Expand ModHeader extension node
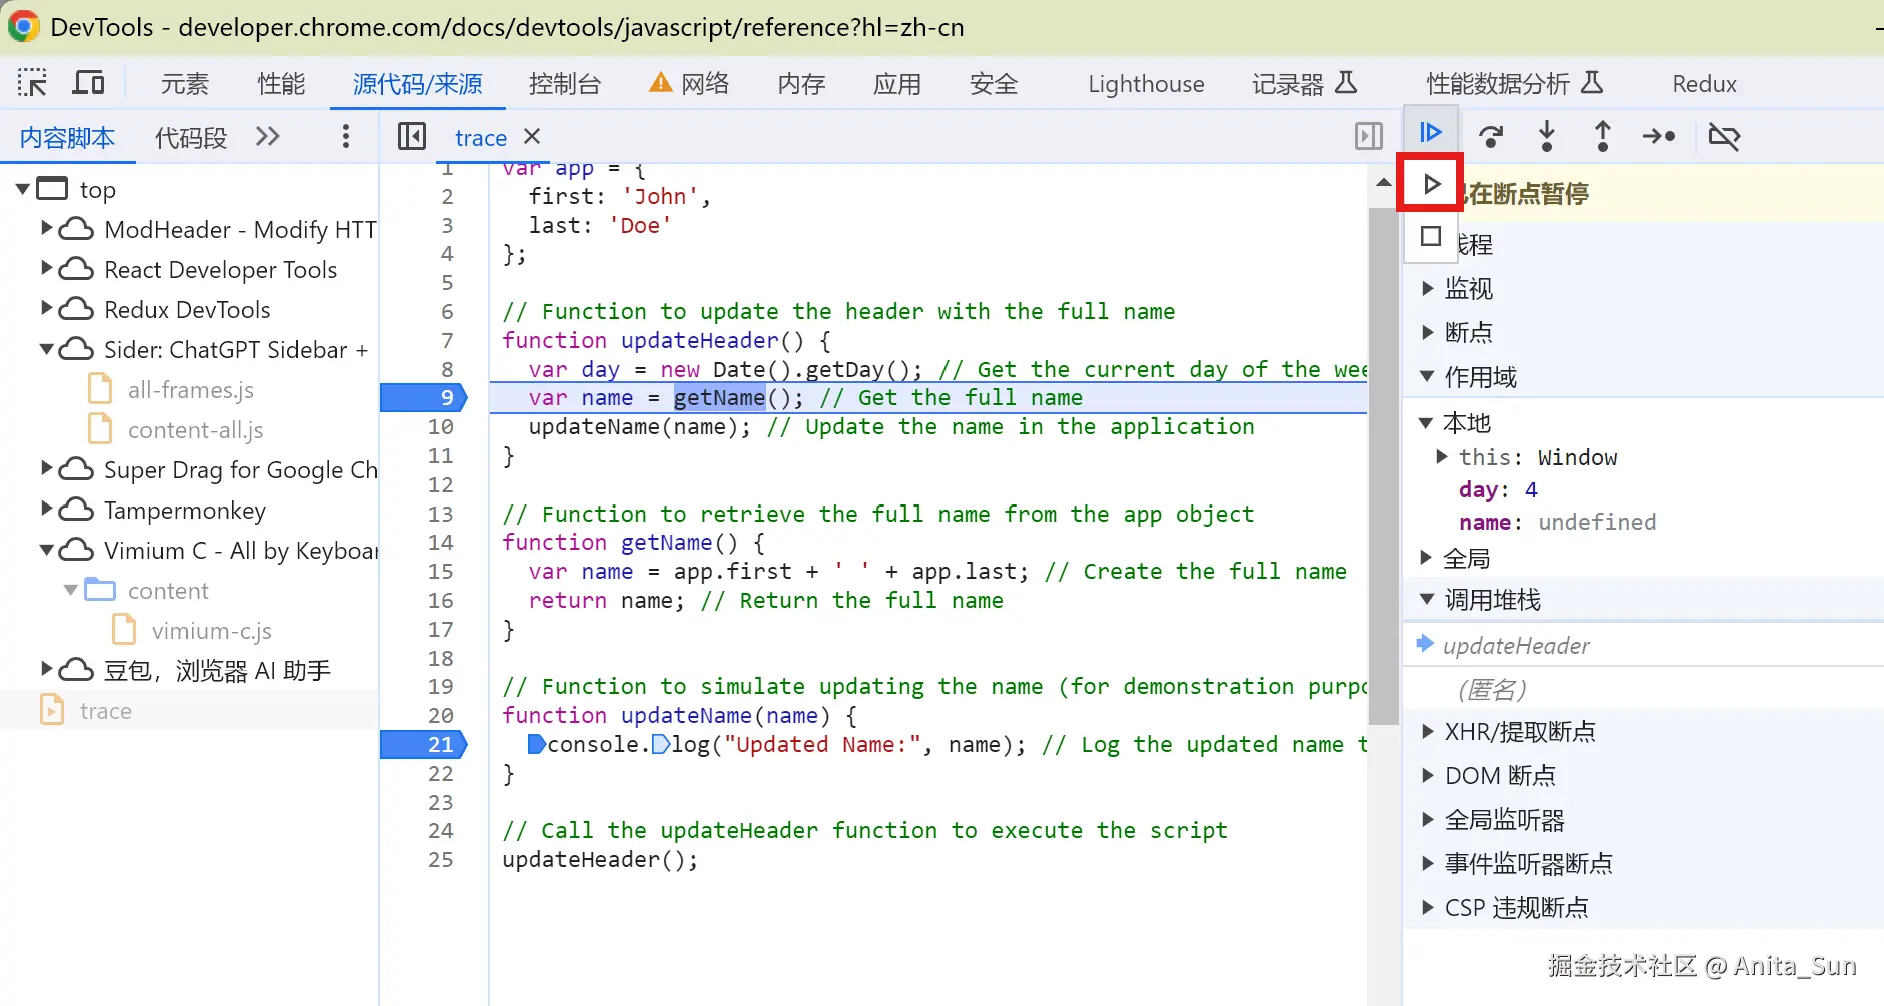Image resolution: width=1884 pixels, height=1006 pixels. 46,229
